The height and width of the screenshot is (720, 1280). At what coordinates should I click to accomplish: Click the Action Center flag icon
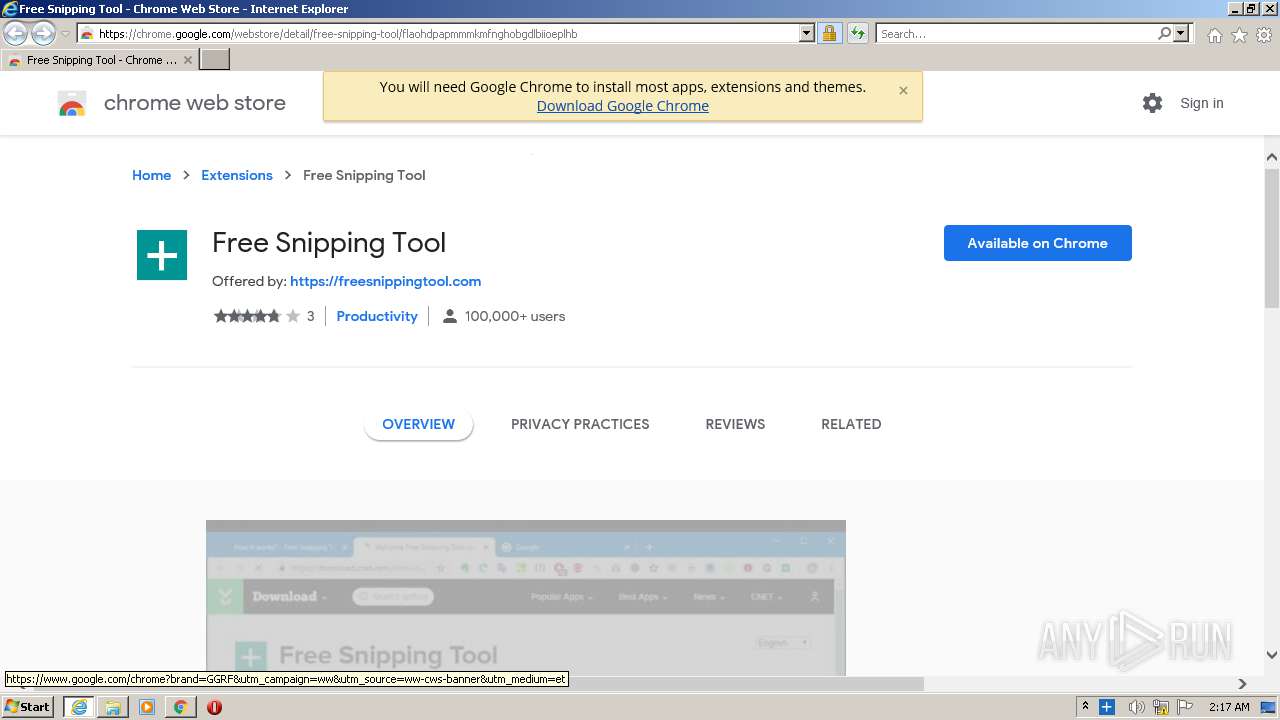[x=1186, y=707]
